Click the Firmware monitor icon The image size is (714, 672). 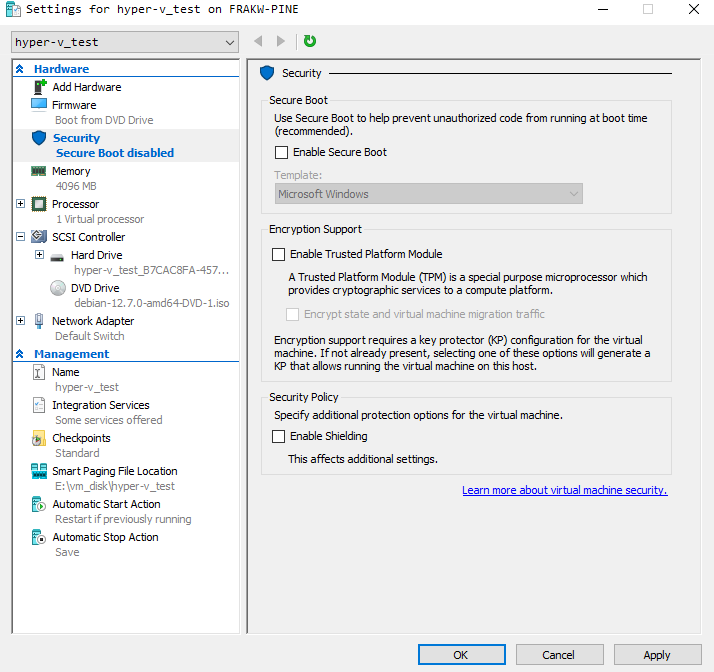click(x=39, y=105)
